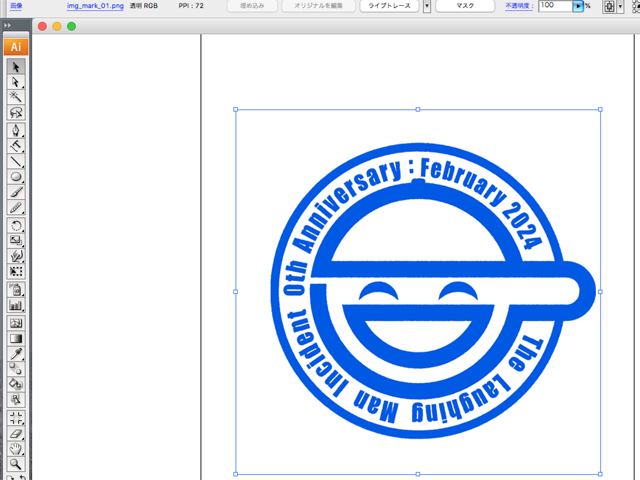Open the opacity slider popup arrow
This screenshot has width=640, height=480.
(578, 6)
